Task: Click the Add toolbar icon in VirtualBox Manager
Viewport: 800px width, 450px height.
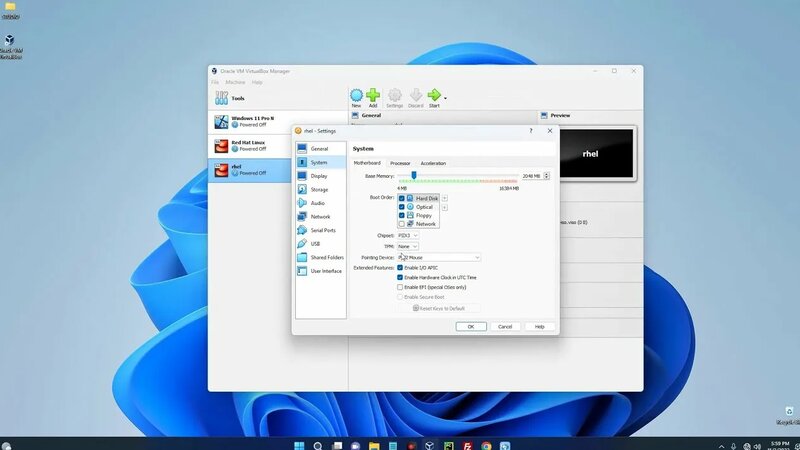Action: [373, 97]
